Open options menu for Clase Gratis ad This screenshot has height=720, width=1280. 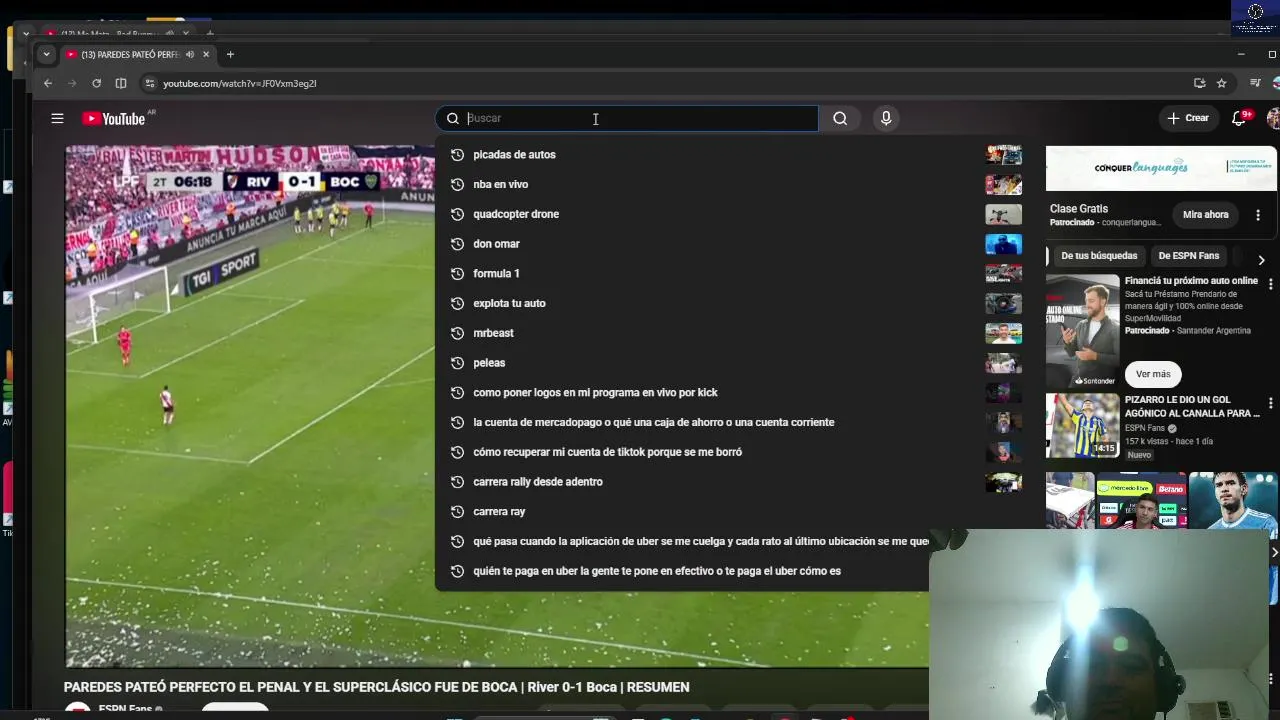[x=1258, y=215]
